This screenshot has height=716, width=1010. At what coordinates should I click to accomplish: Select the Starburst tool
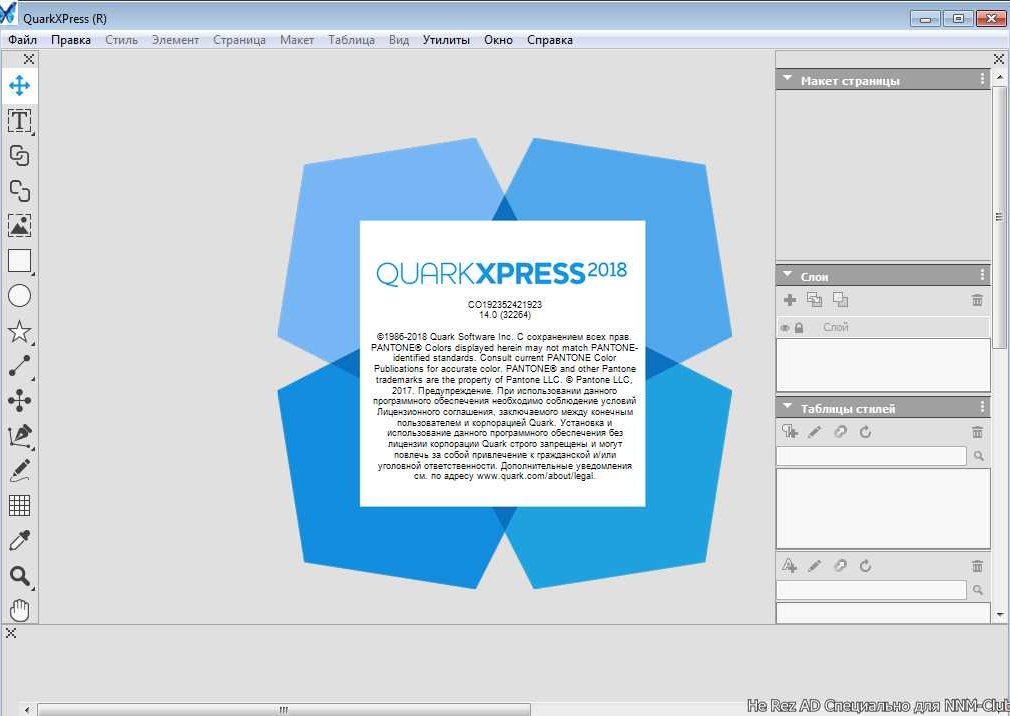point(19,331)
